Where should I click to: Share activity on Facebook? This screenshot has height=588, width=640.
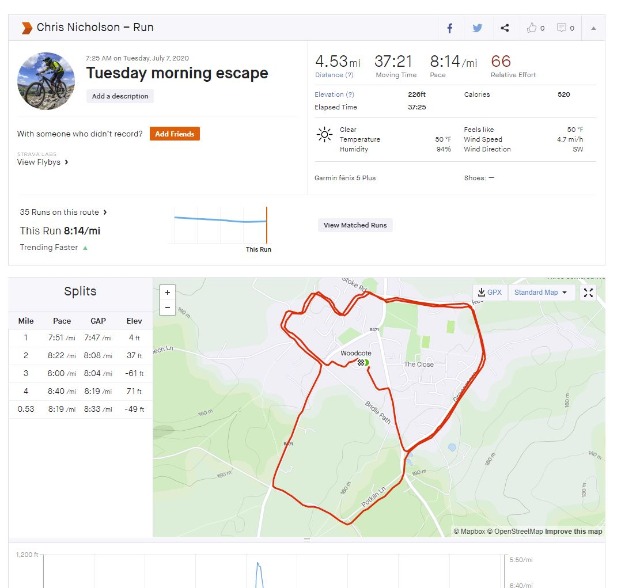coord(449,28)
